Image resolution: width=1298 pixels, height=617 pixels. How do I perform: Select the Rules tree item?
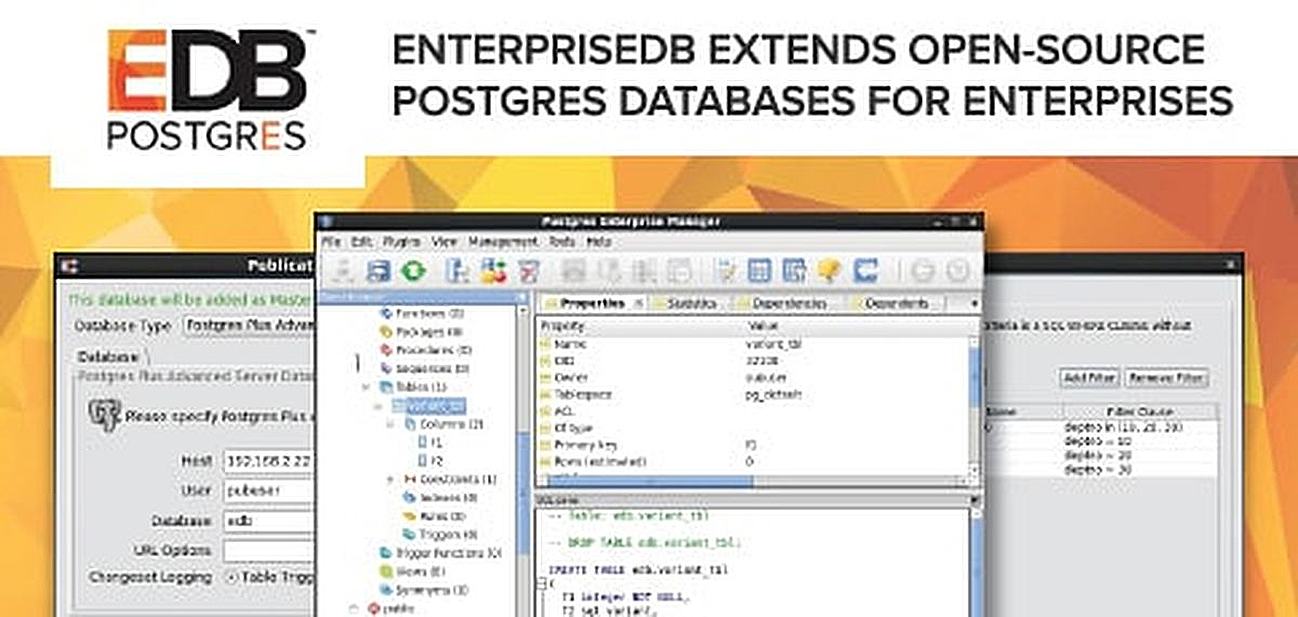tap(433, 516)
